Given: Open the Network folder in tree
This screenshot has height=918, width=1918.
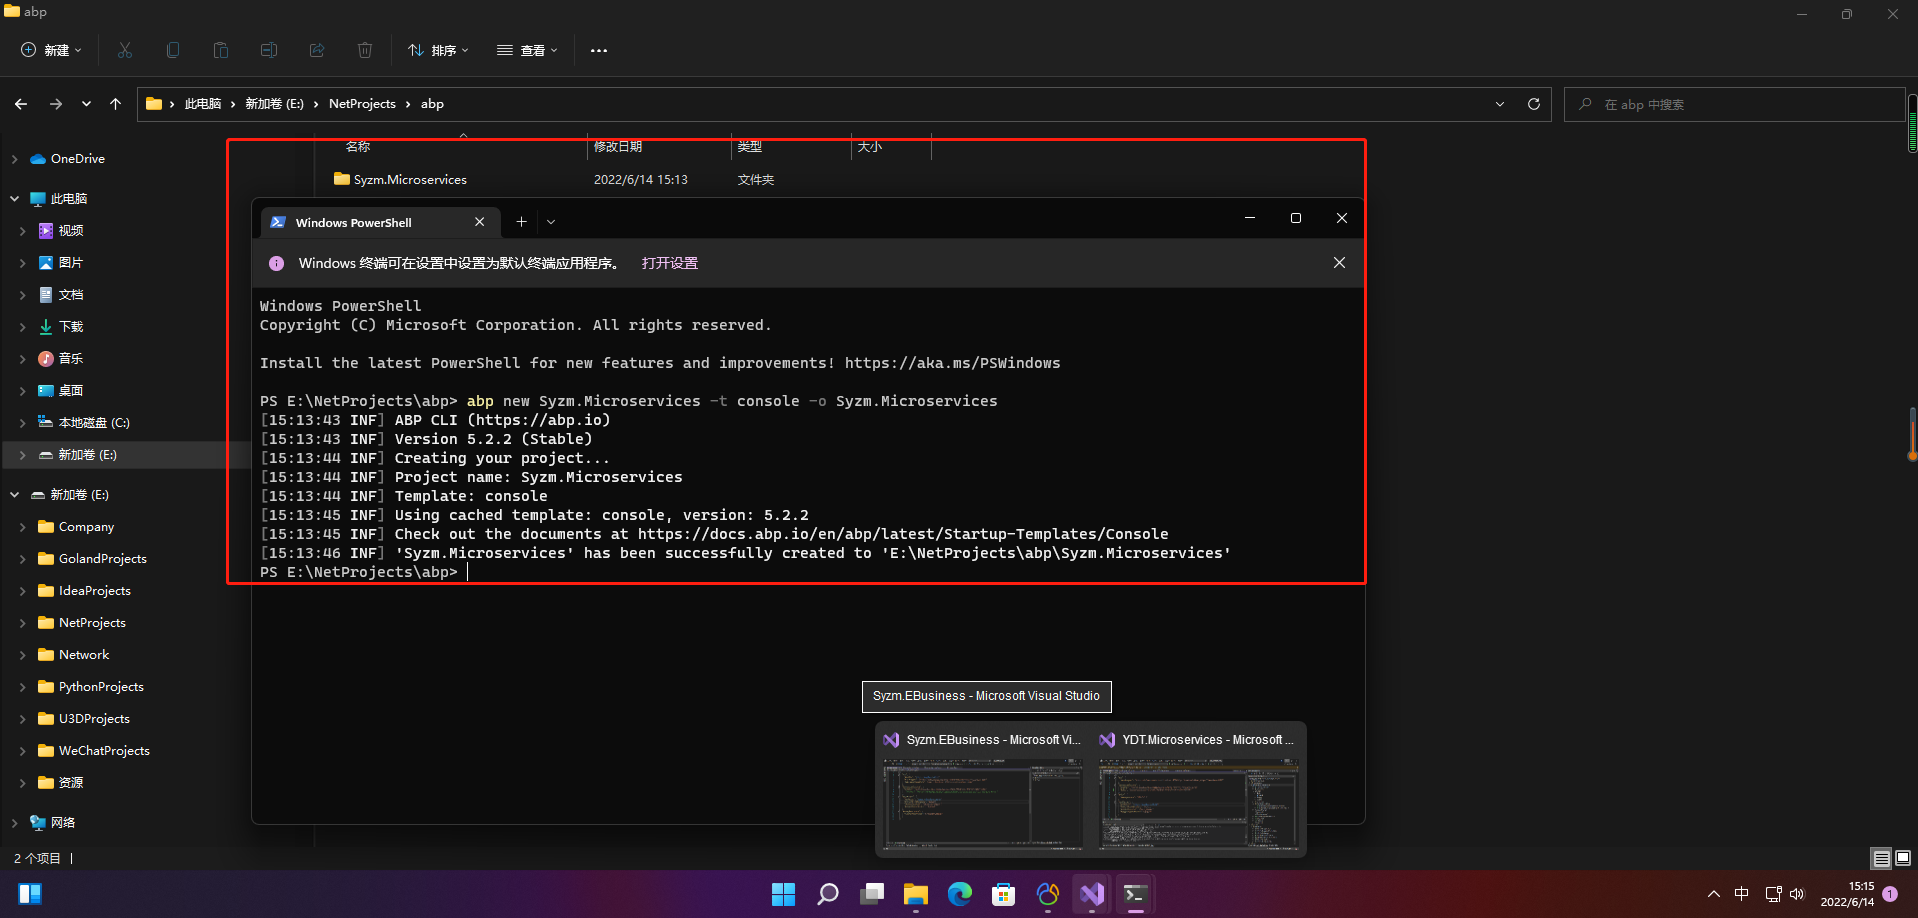Looking at the screenshot, I should pos(84,655).
